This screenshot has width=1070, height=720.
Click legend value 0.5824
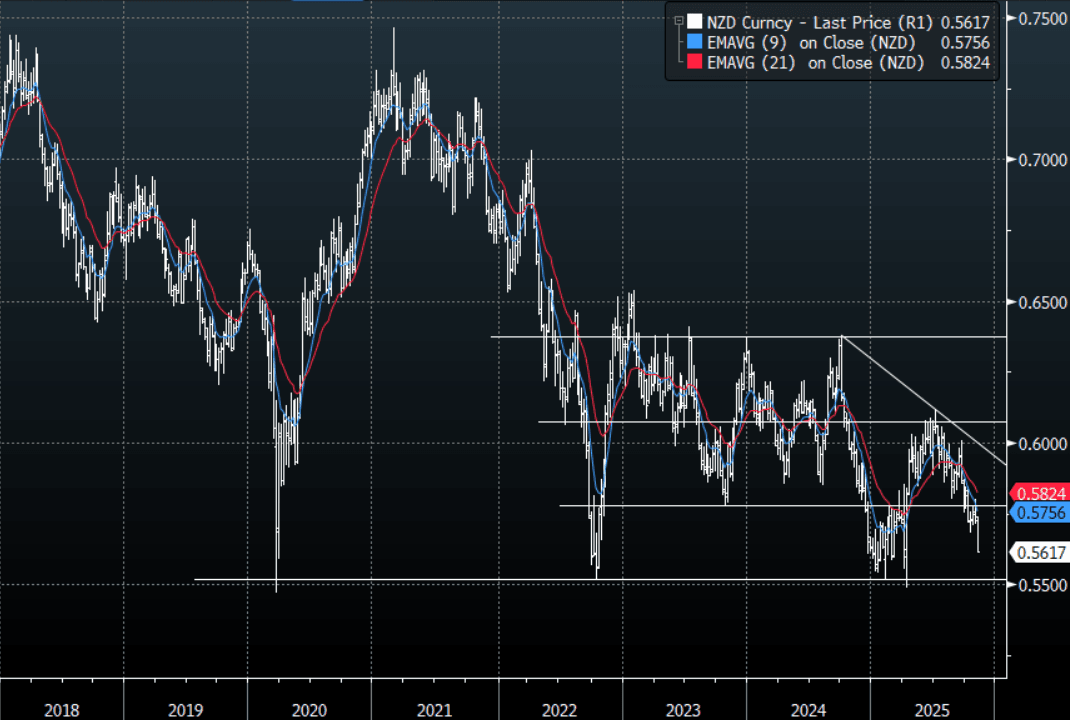click(965, 63)
